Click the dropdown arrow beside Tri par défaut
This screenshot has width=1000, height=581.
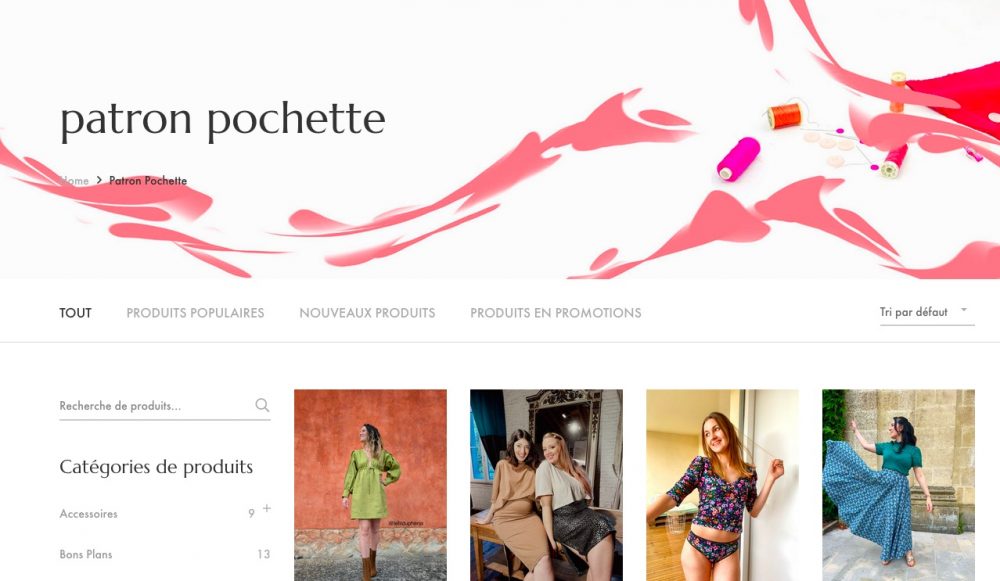coord(964,310)
